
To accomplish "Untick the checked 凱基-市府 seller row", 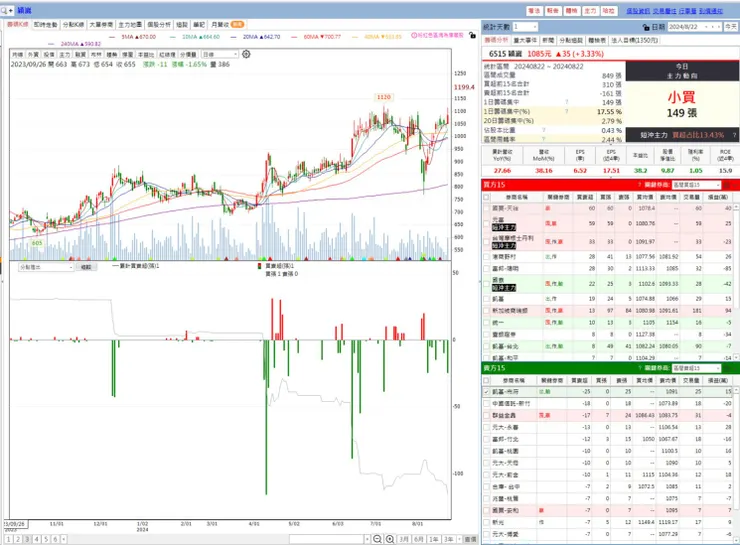I will [486, 392].
